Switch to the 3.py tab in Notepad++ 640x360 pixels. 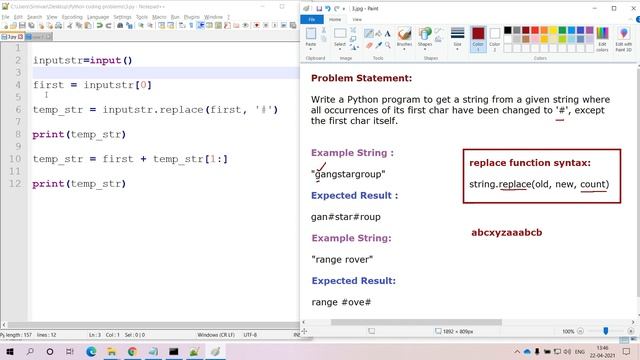pyautogui.click(x=12, y=37)
